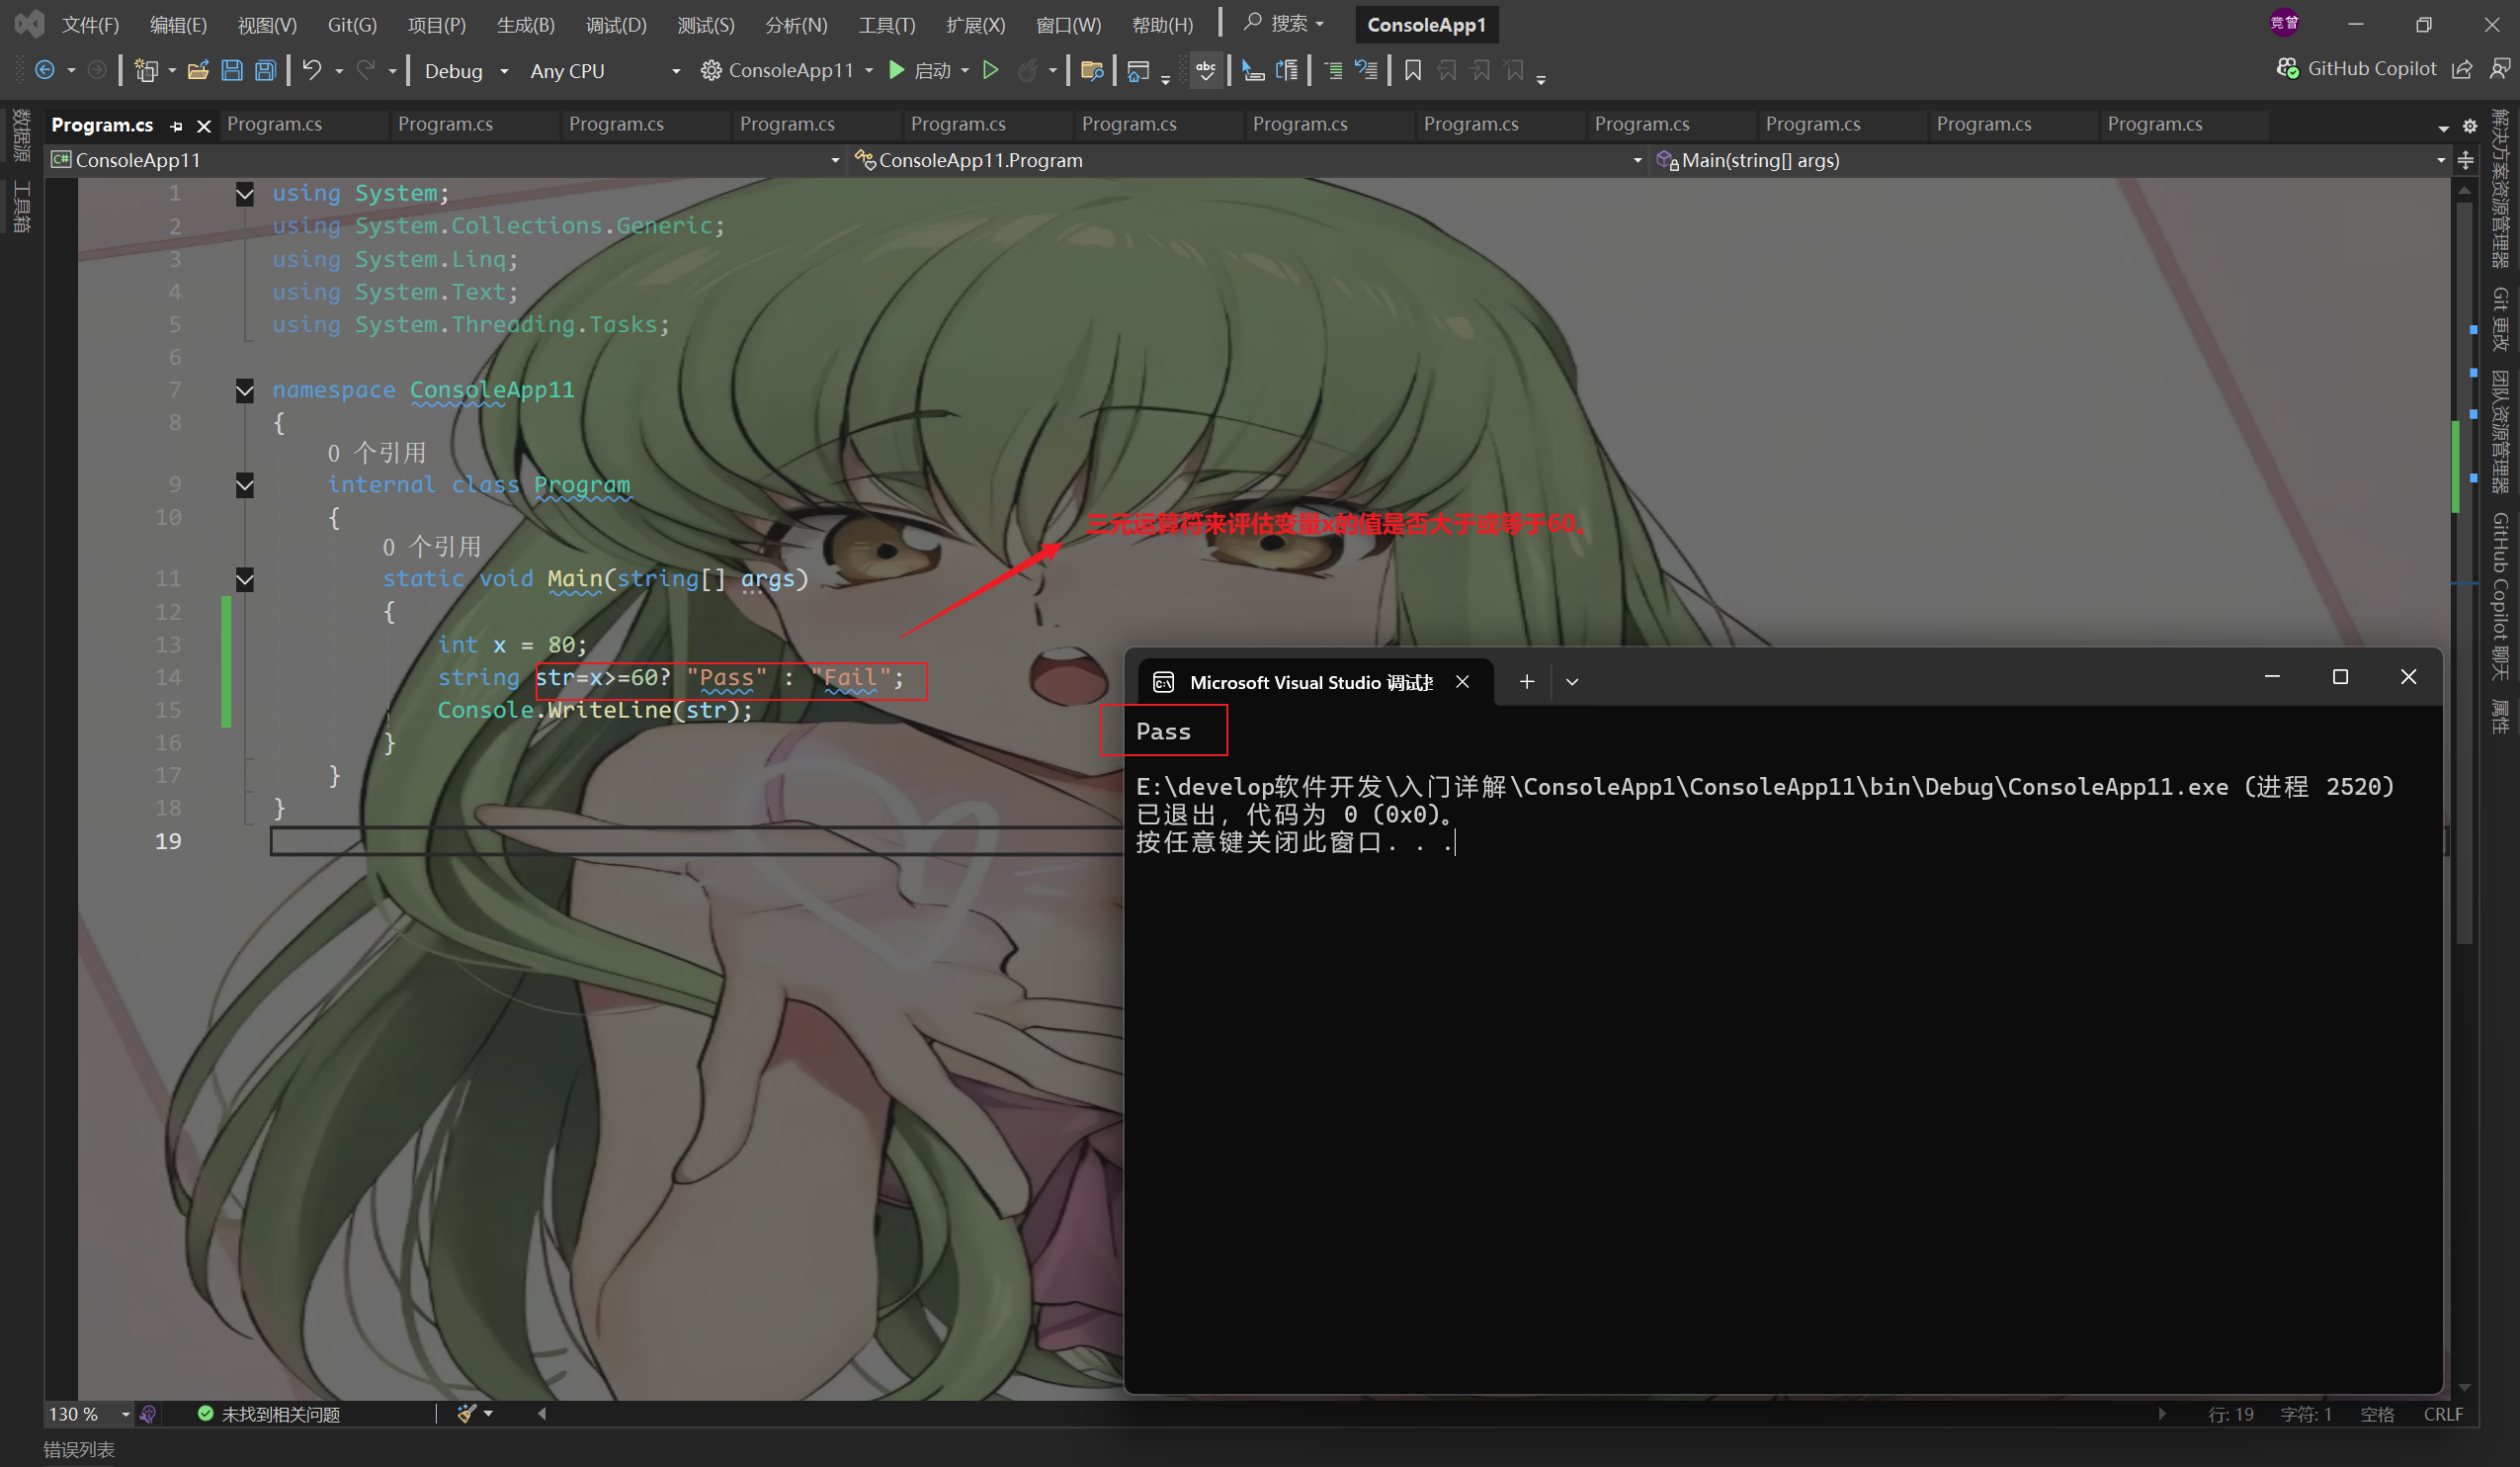Image resolution: width=2520 pixels, height=1467 pixels.
Task: Click the New Project toolbar icon
Action: 146,70
